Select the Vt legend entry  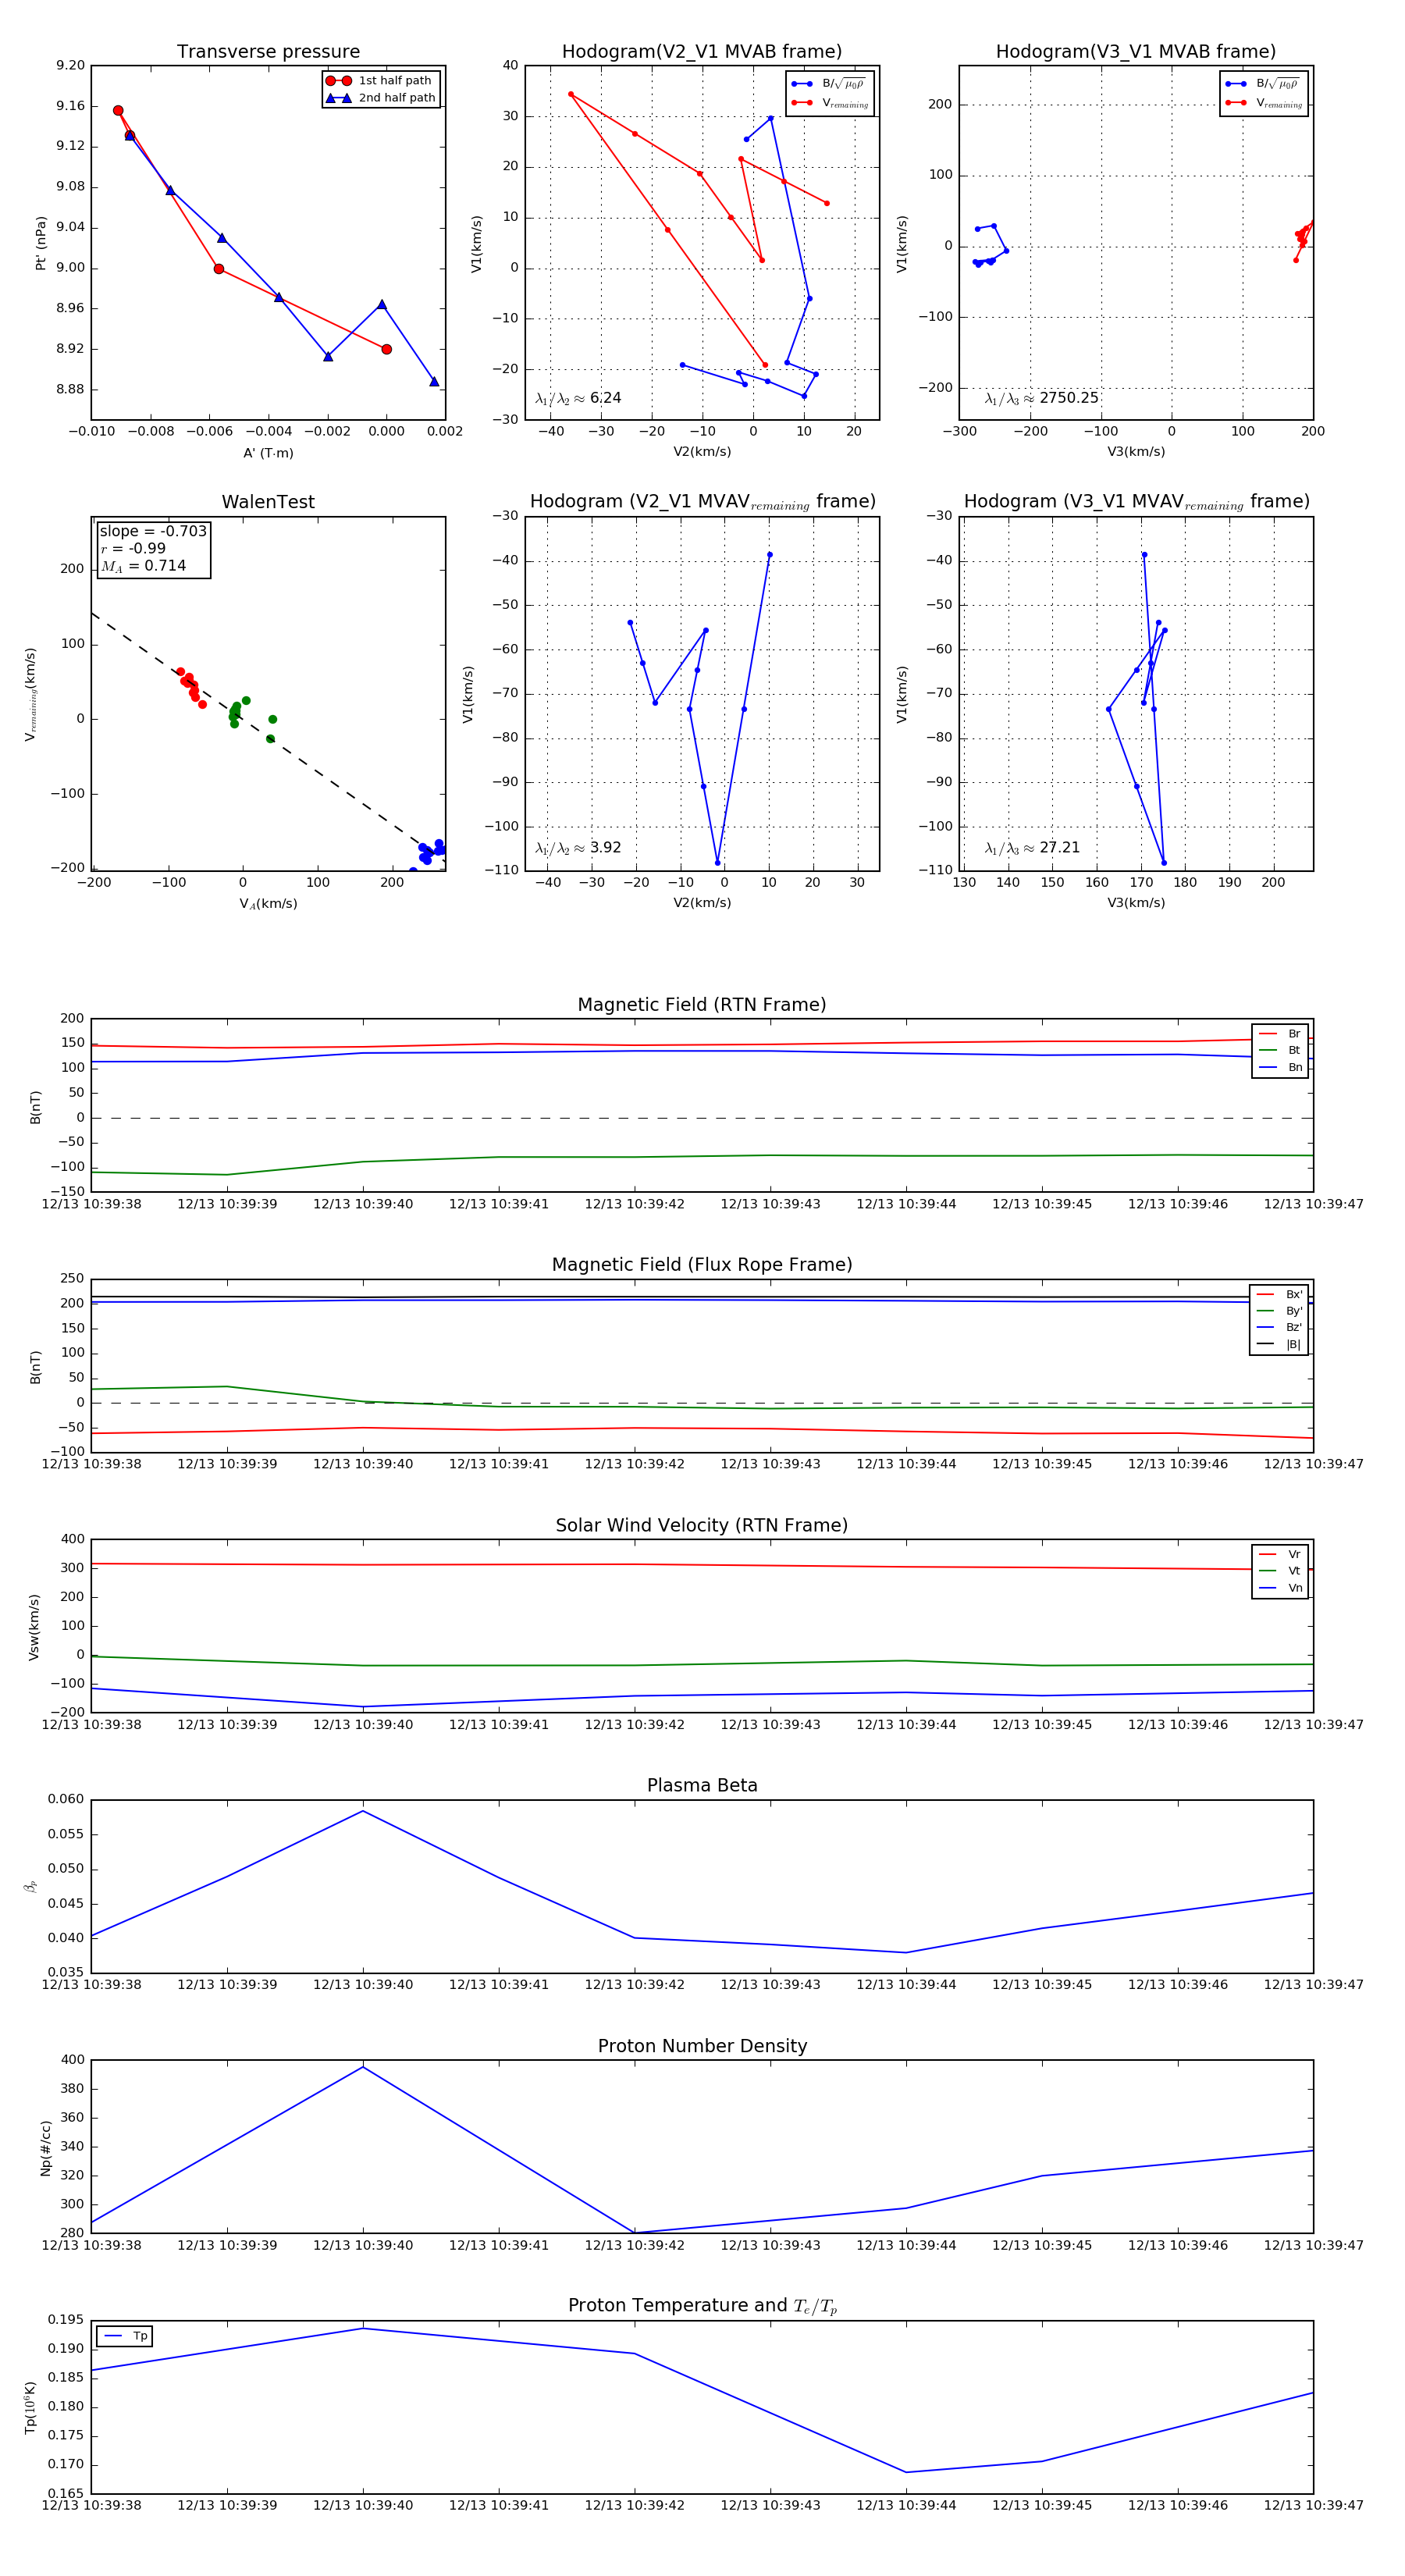click(x=1280, y=1571)
